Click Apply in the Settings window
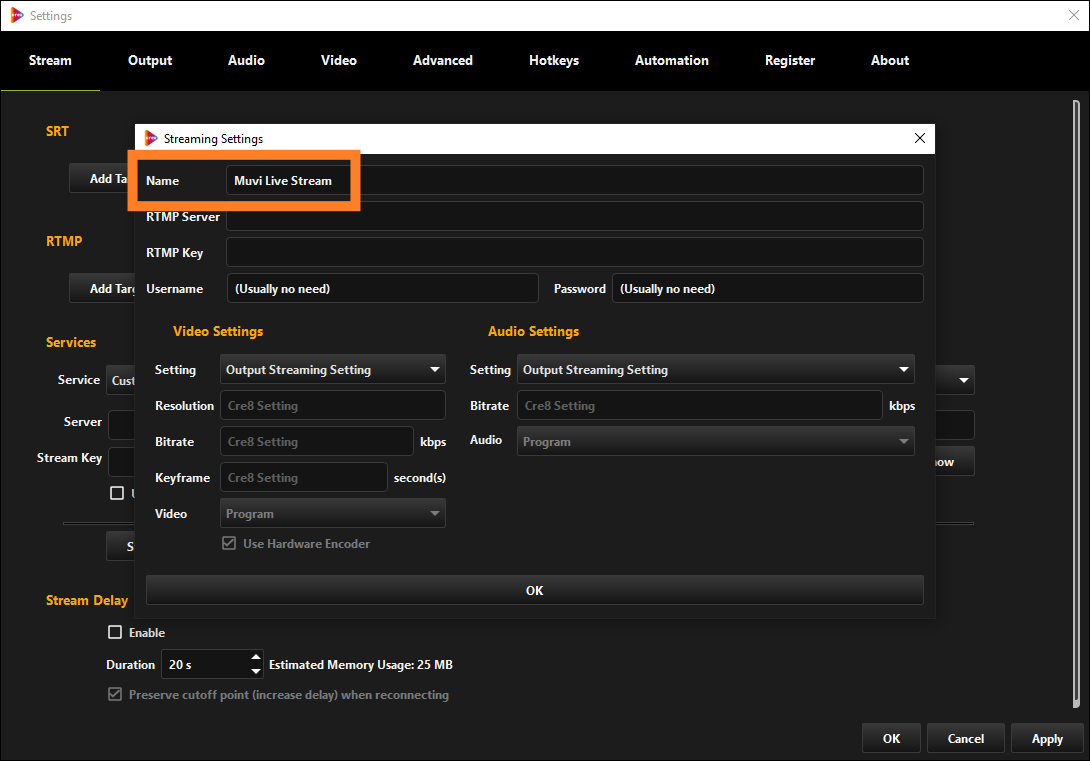Image resolution: width=1090 pixels, height=761 pixels. (x=1047, y=738)
